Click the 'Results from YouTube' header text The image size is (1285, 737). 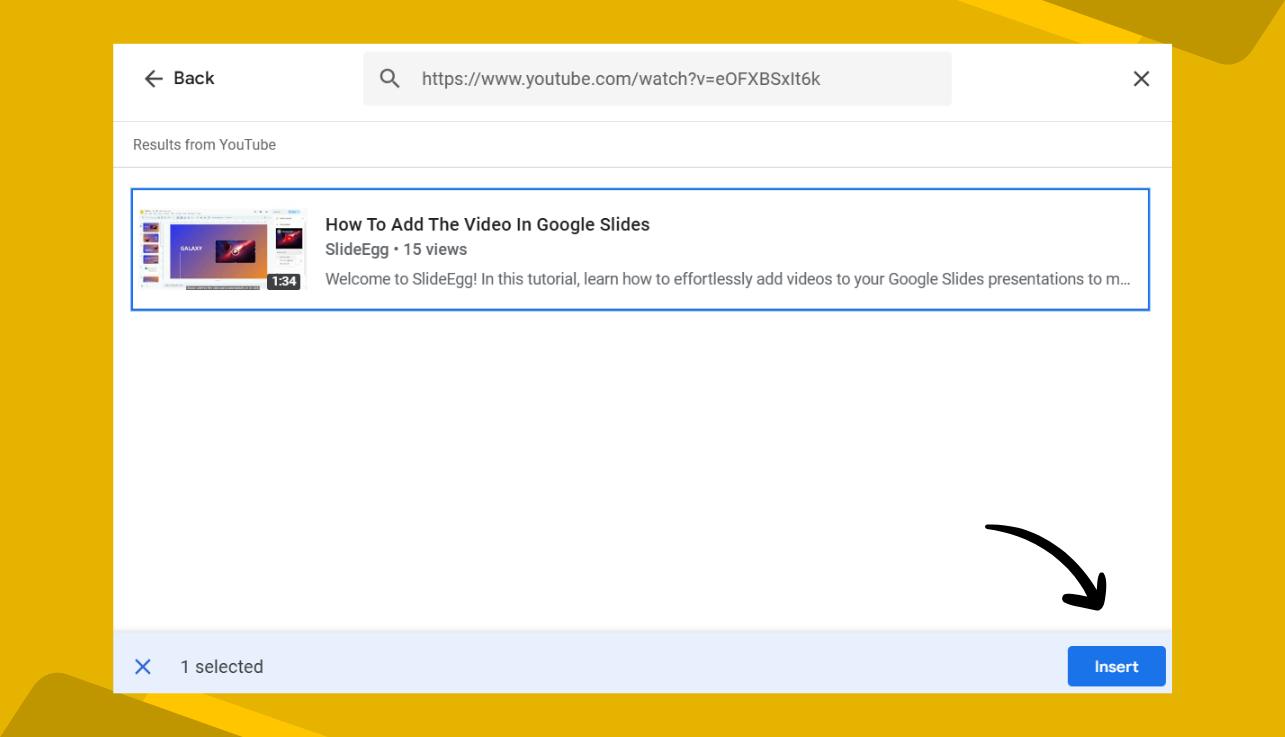(x=204, y=144)
